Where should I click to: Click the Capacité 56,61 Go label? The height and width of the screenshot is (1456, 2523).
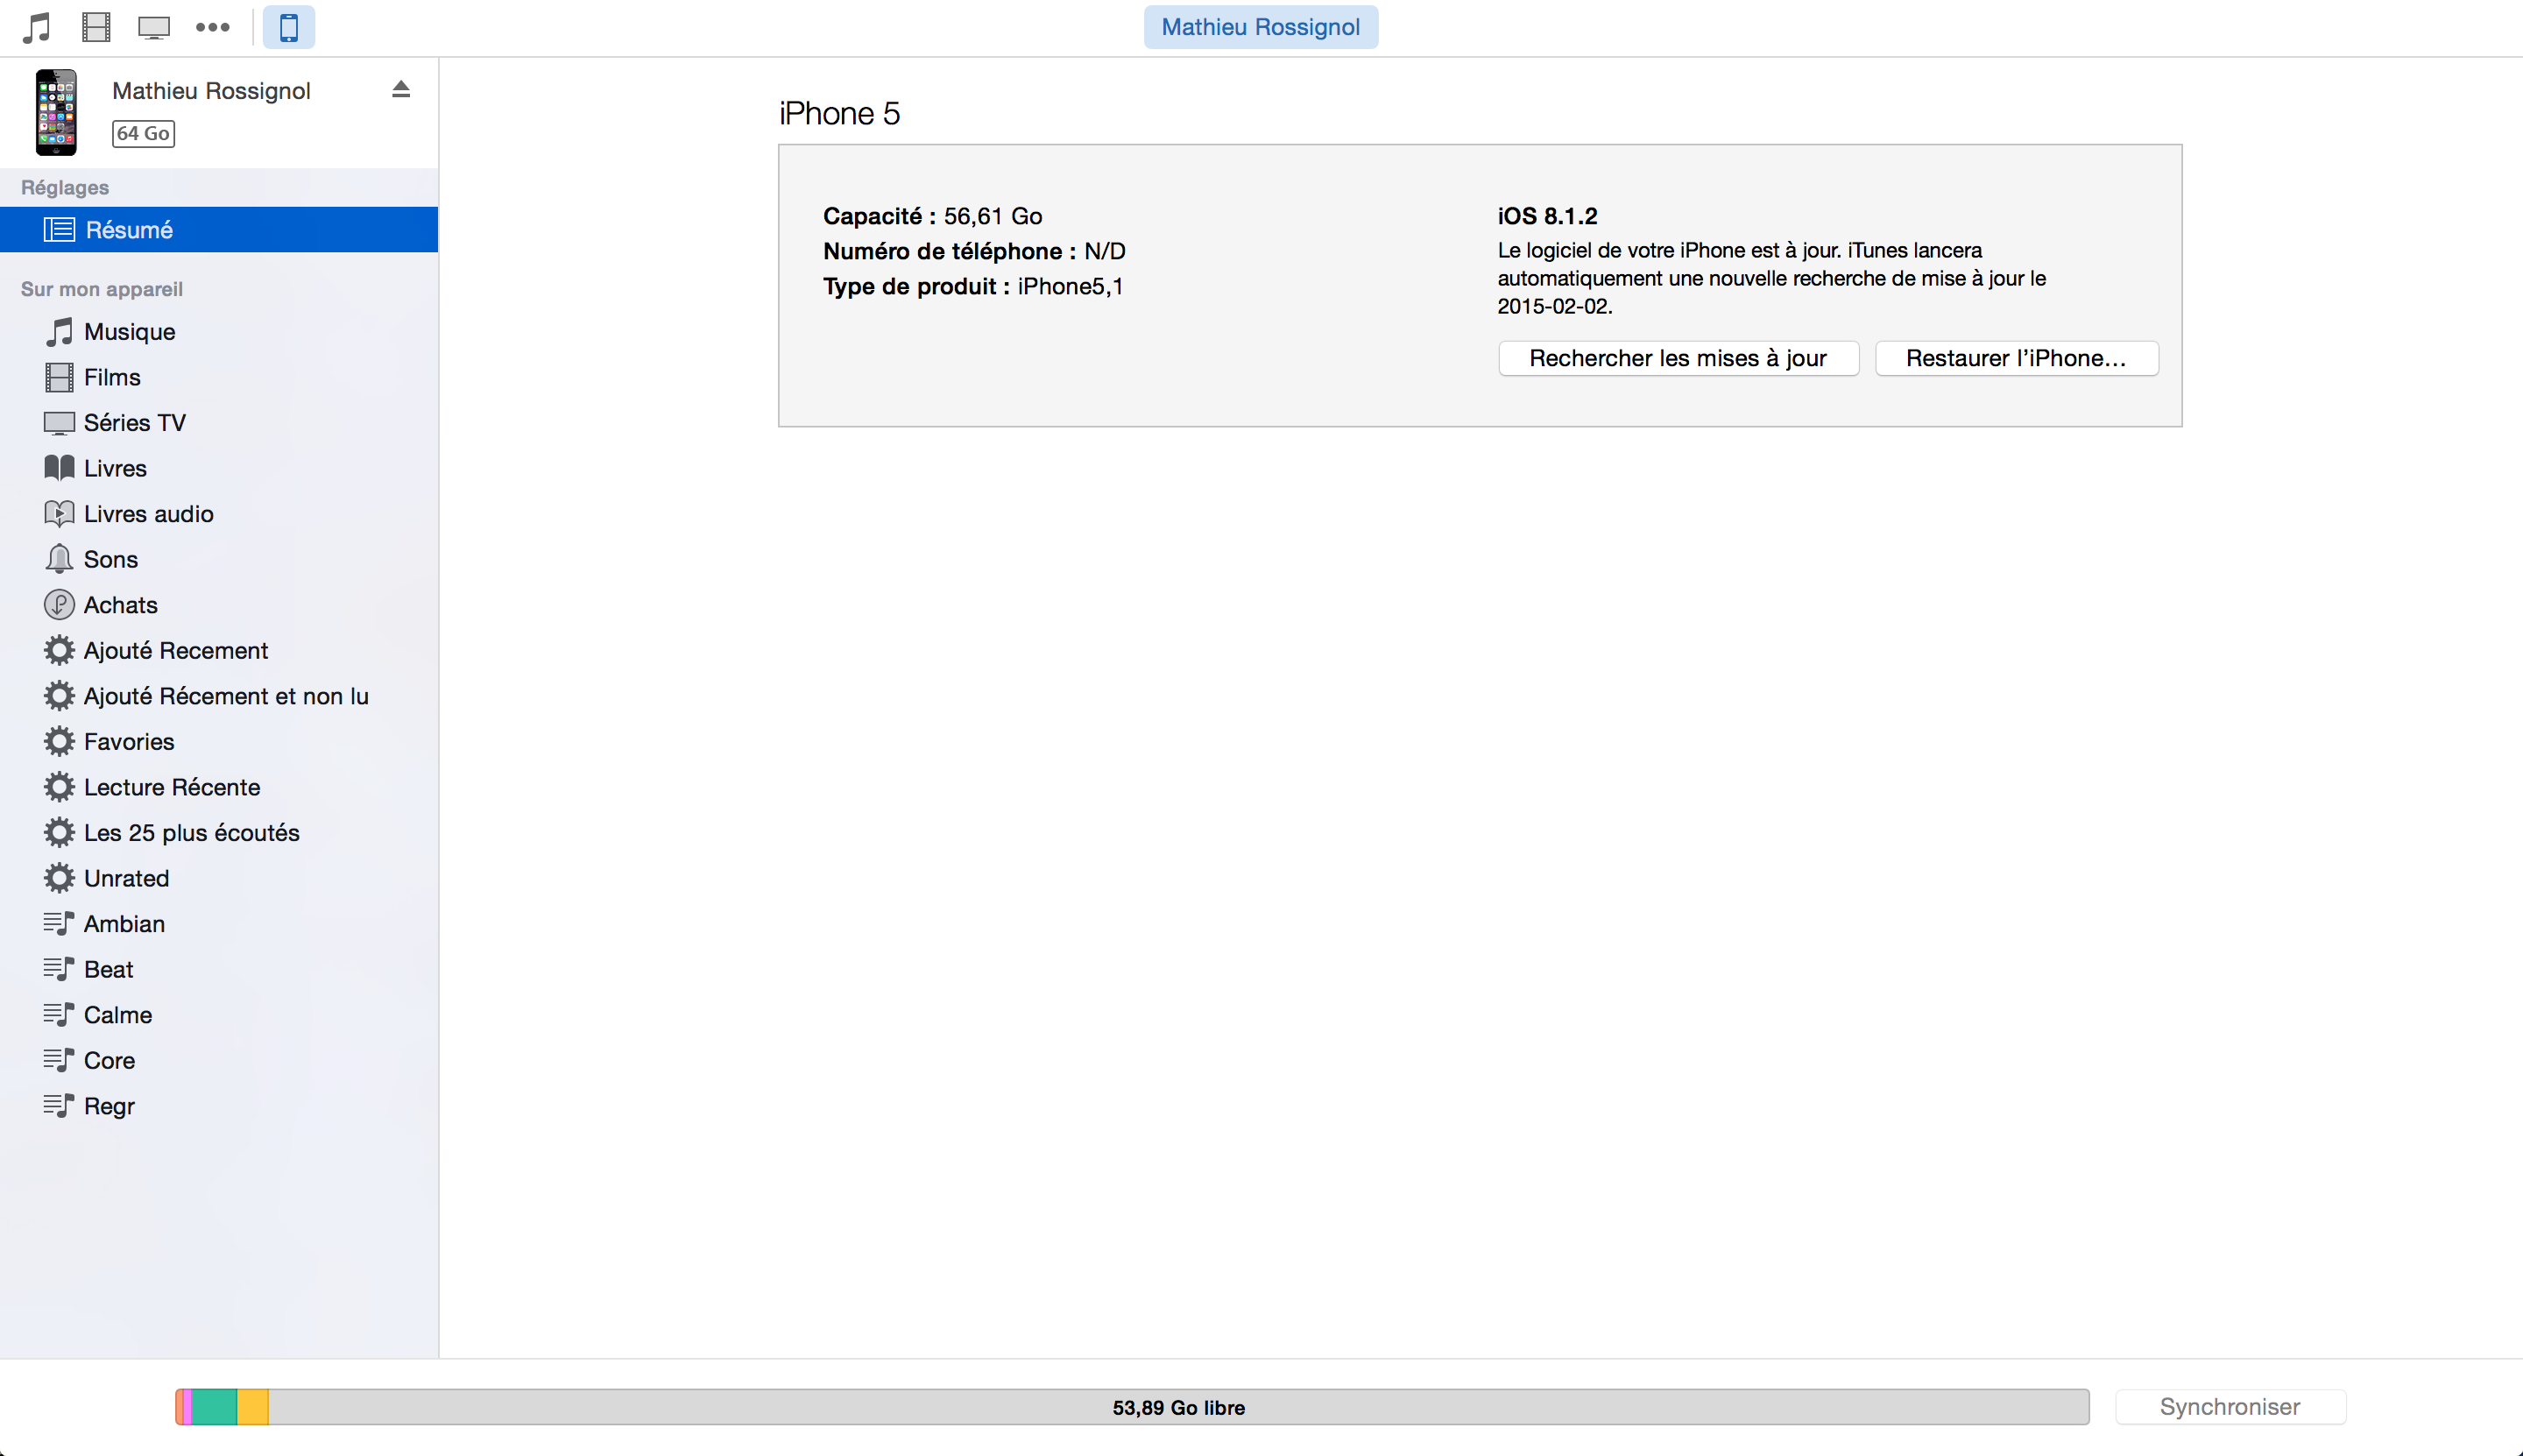[x=932, y=216]
